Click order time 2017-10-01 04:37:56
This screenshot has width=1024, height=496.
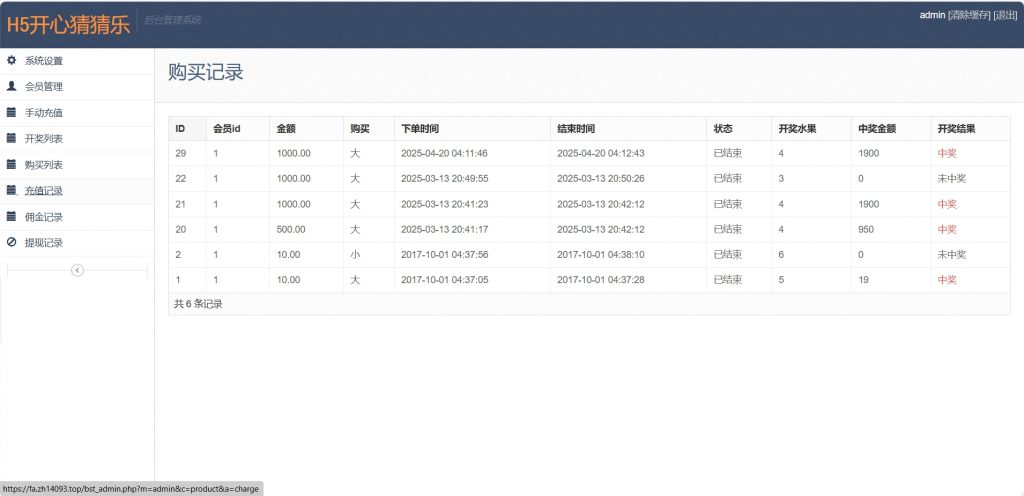[x=444, y=255]
